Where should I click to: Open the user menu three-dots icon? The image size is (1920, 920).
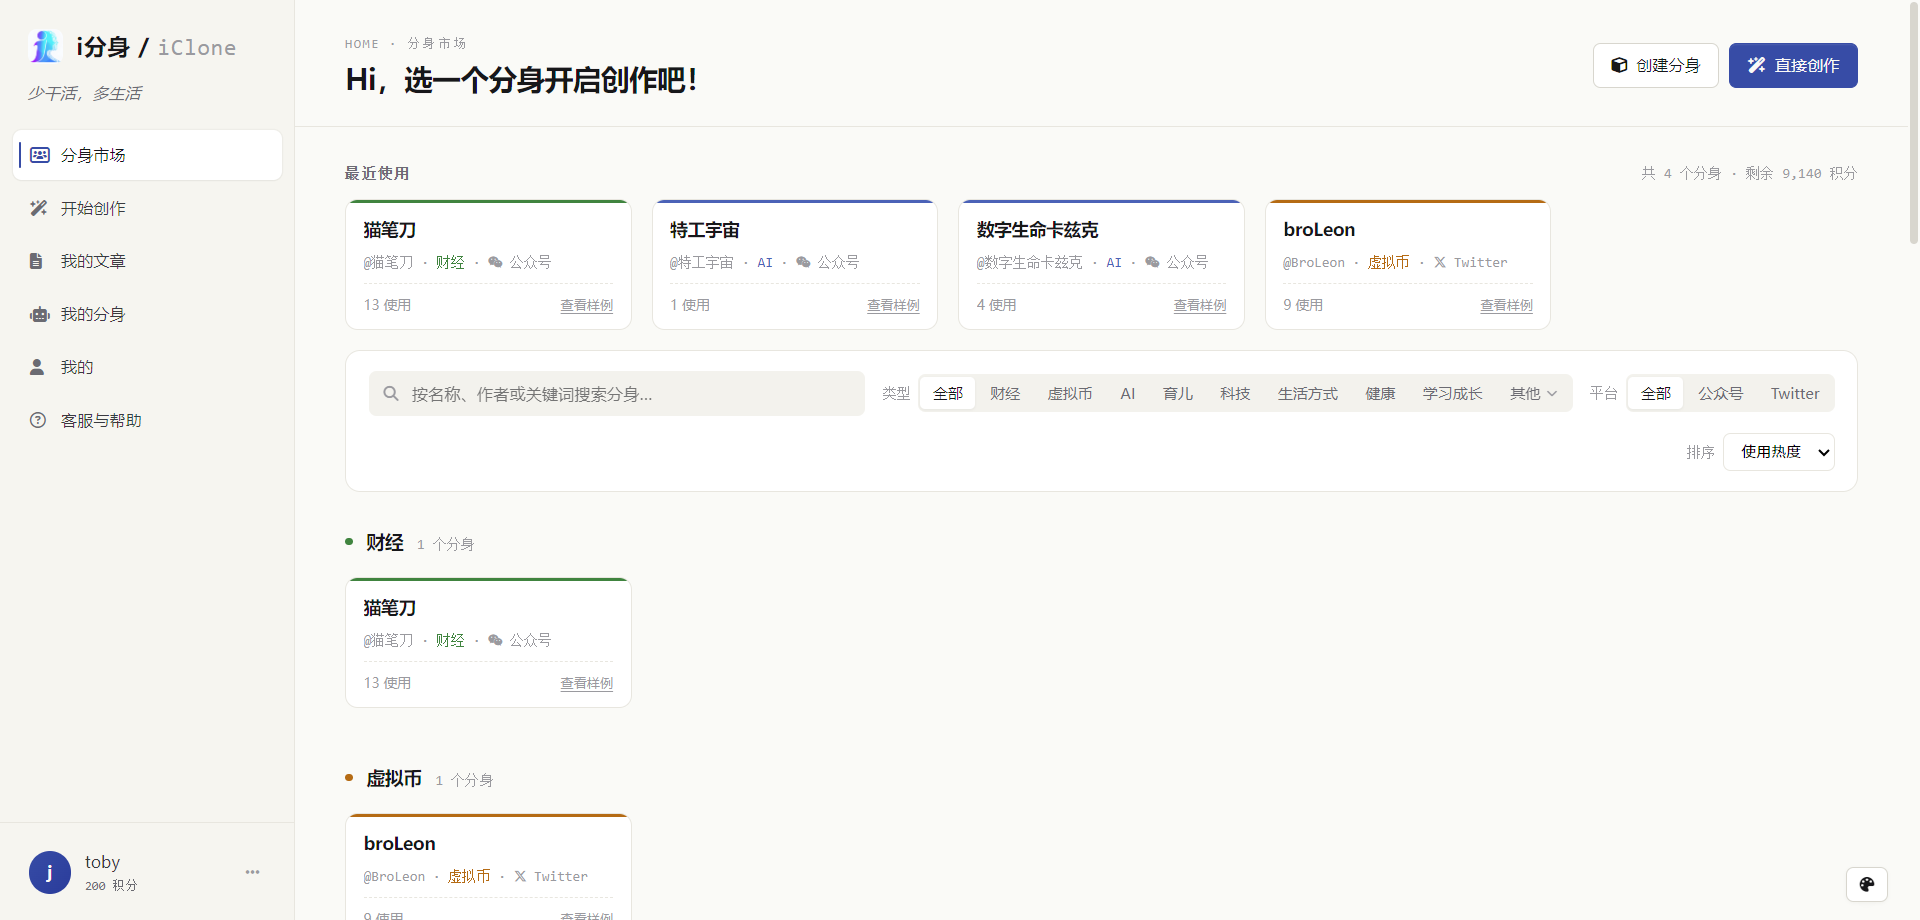point(253,872)
